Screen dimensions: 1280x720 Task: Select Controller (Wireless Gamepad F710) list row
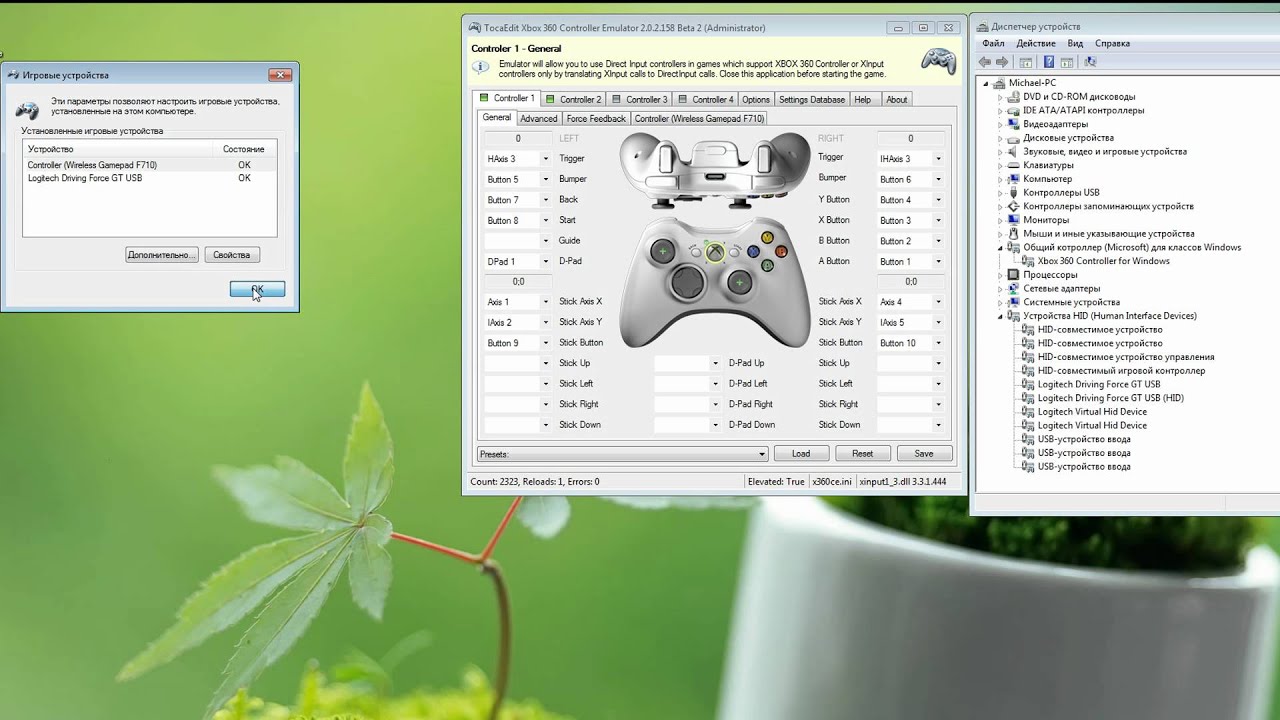pos(150,165)
